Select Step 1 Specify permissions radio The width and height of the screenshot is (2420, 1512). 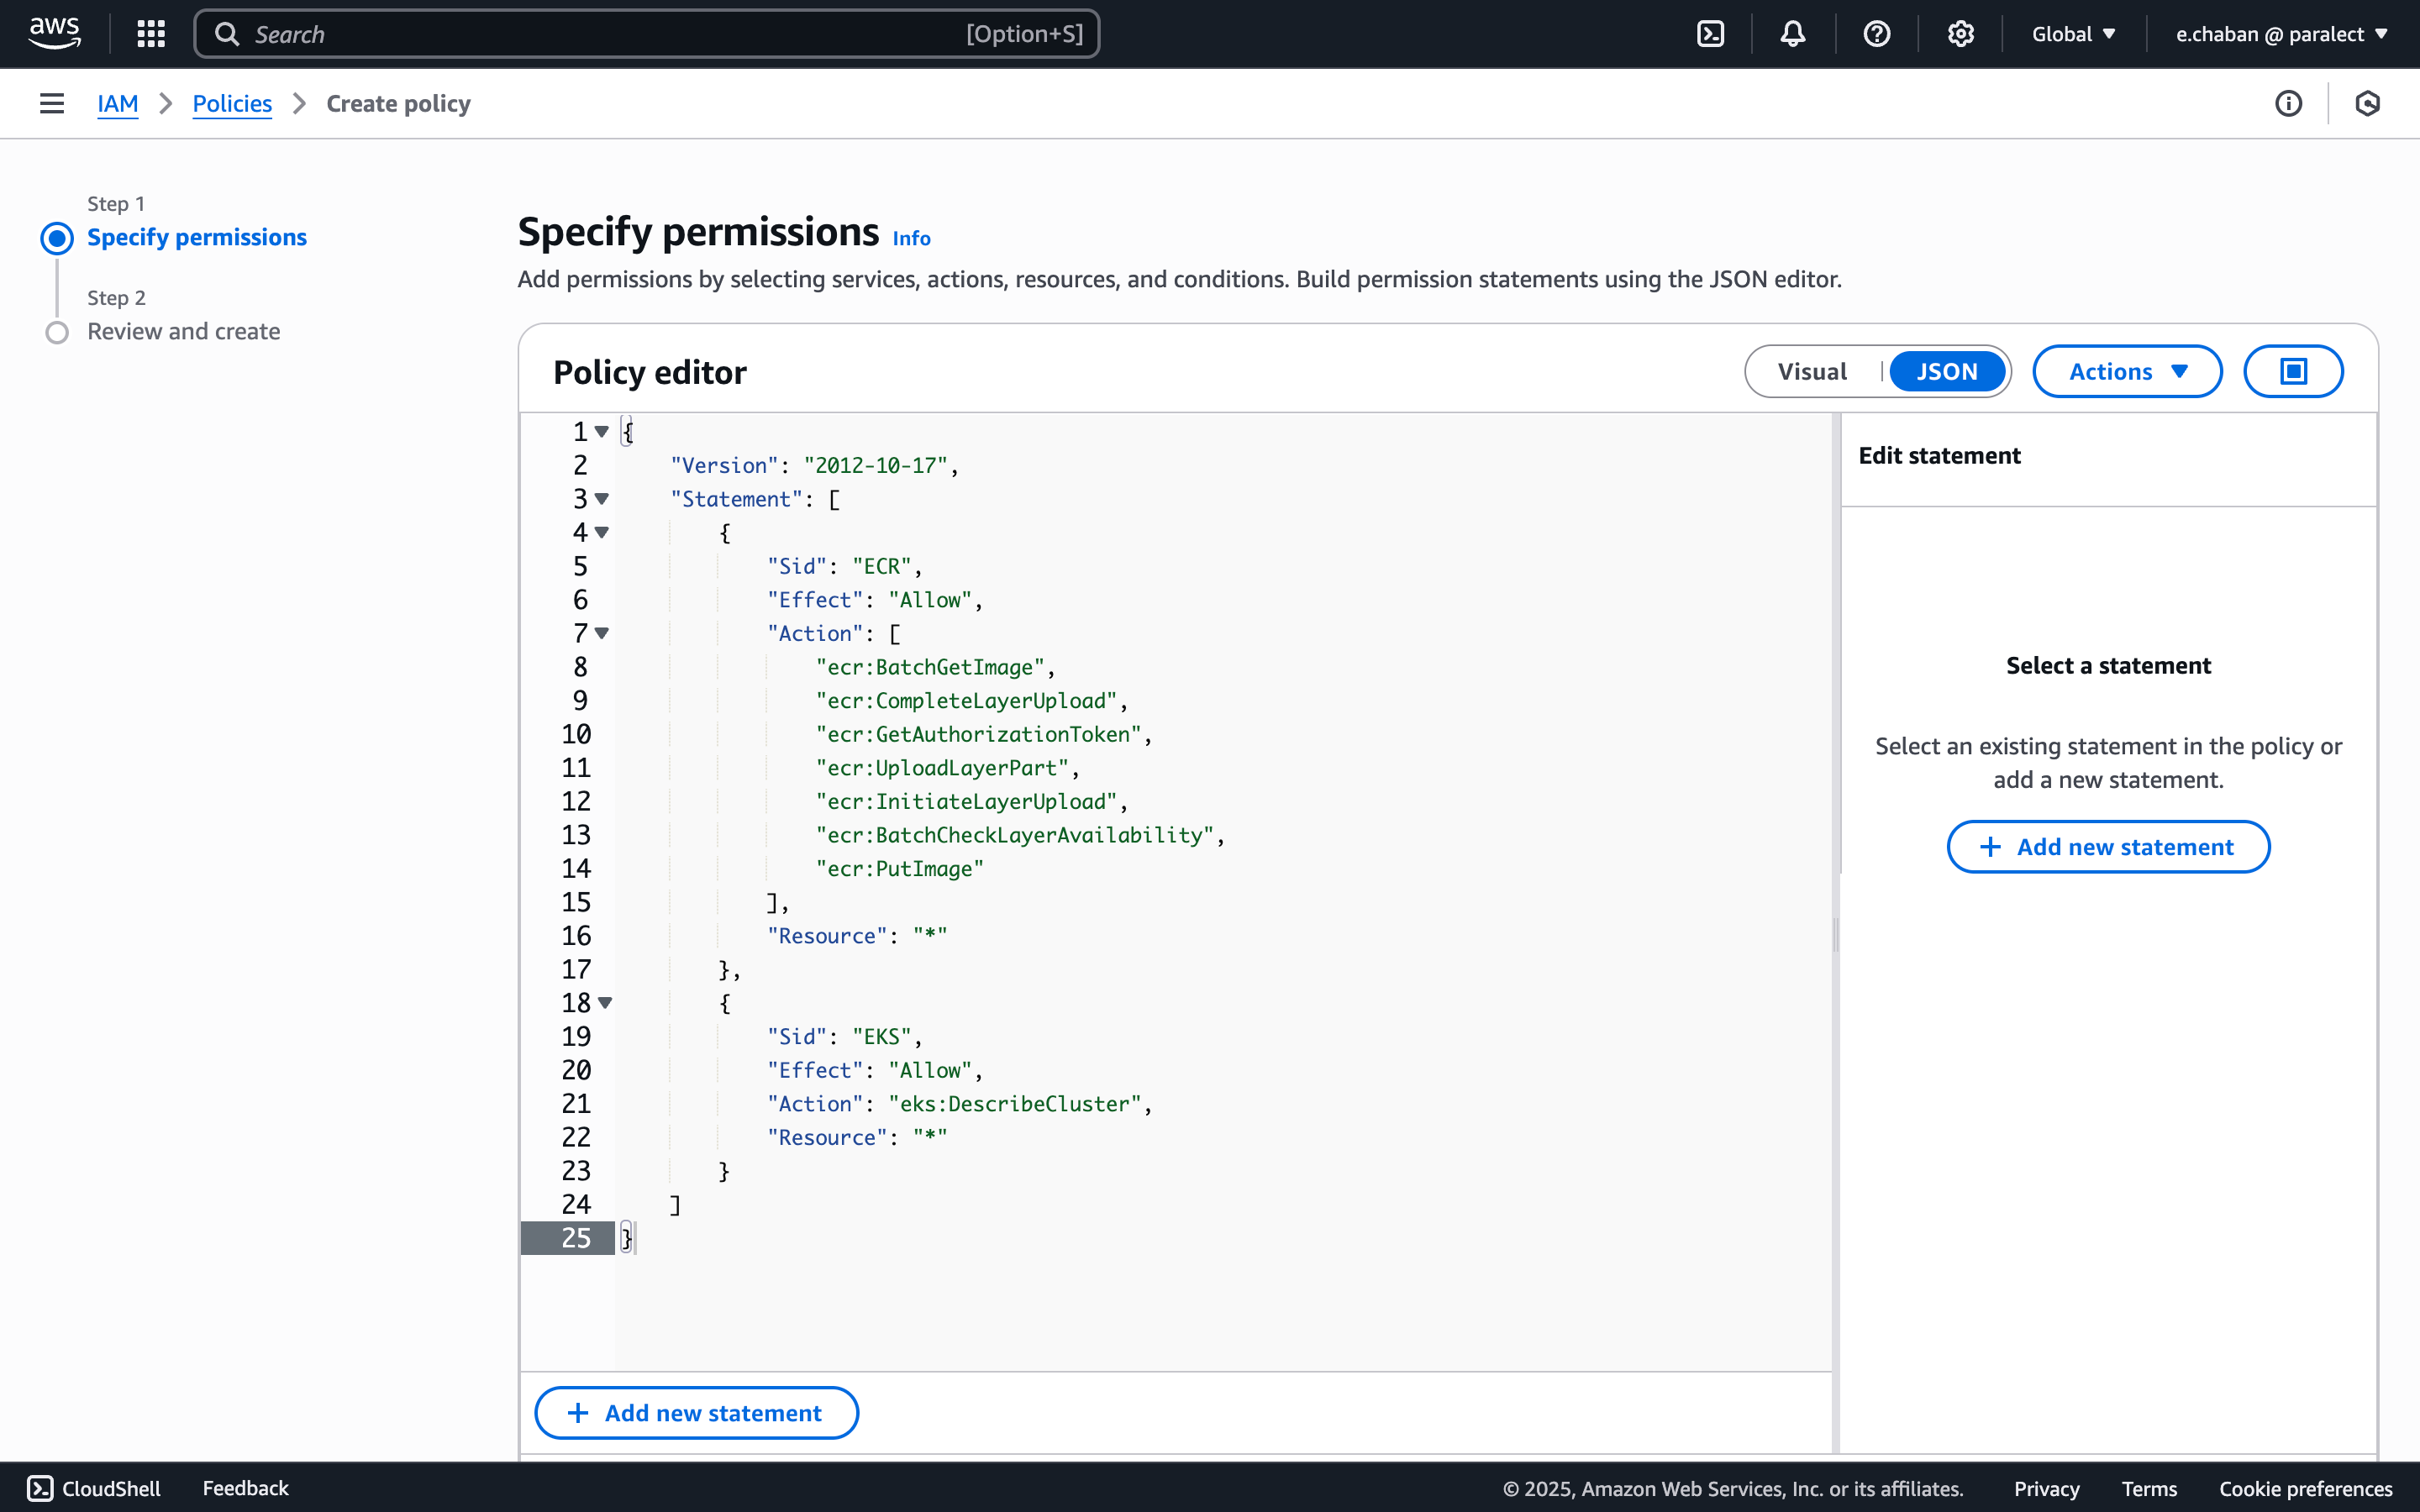[x=57, y=238]
